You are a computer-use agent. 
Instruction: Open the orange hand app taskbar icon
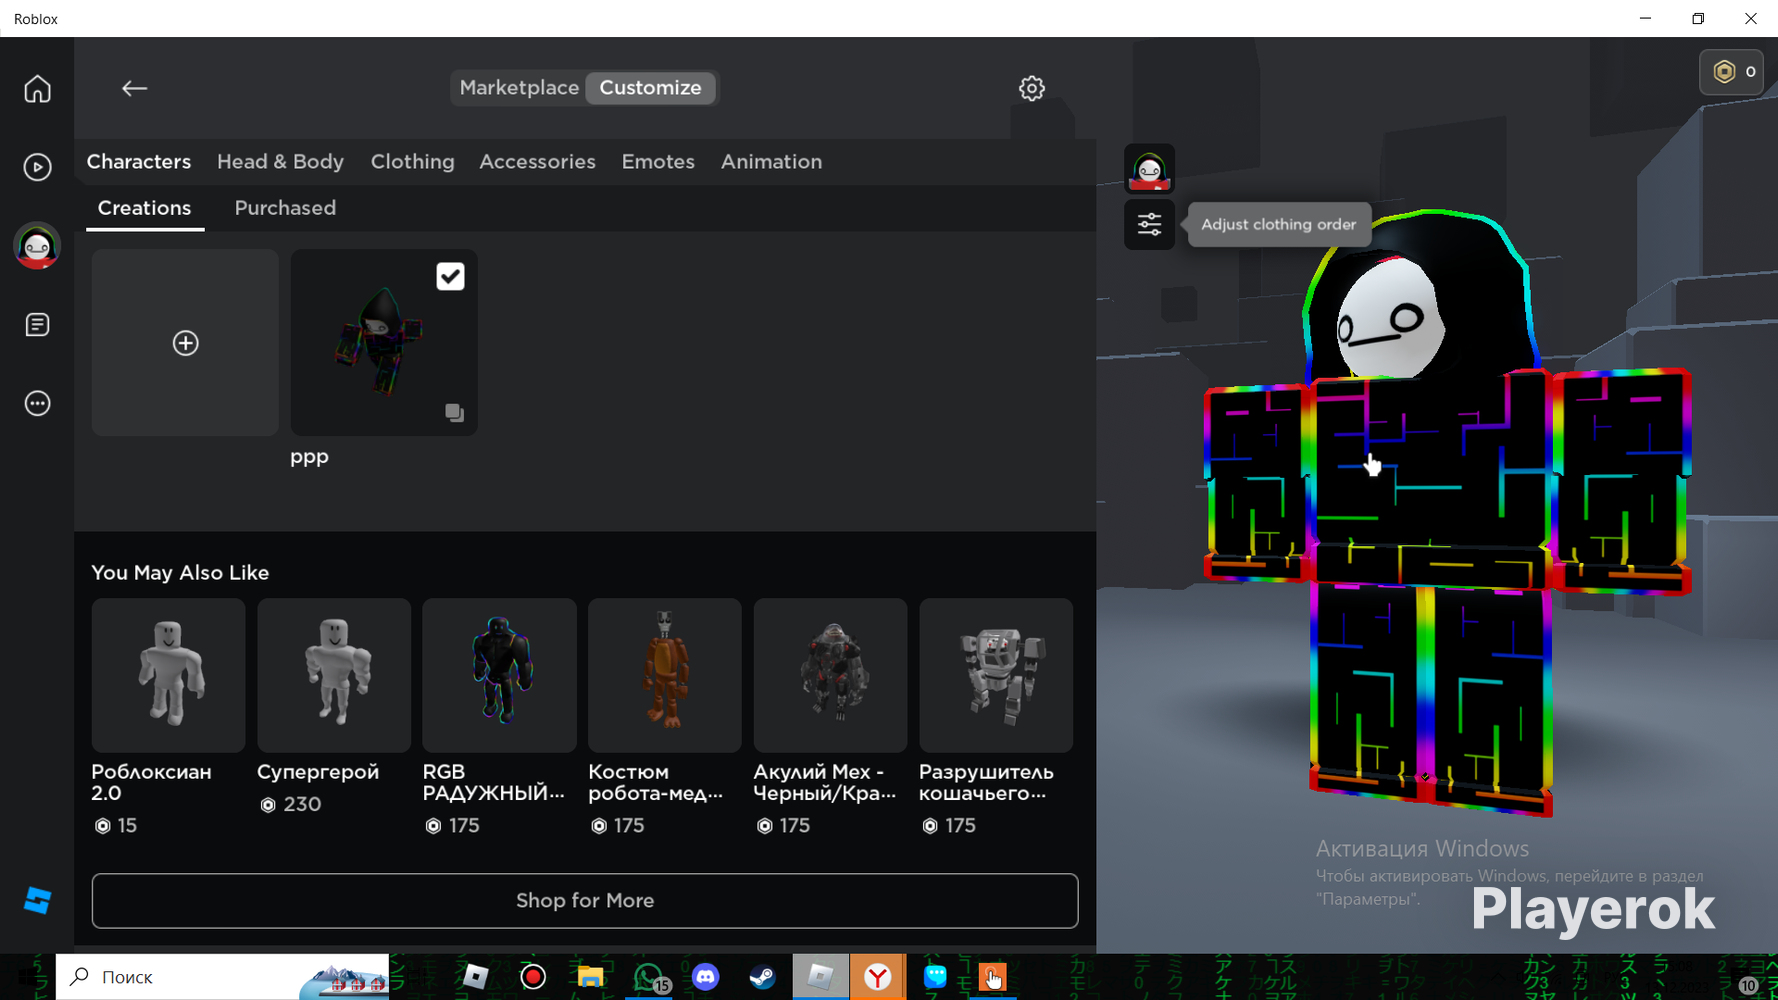tap(993, 977)
